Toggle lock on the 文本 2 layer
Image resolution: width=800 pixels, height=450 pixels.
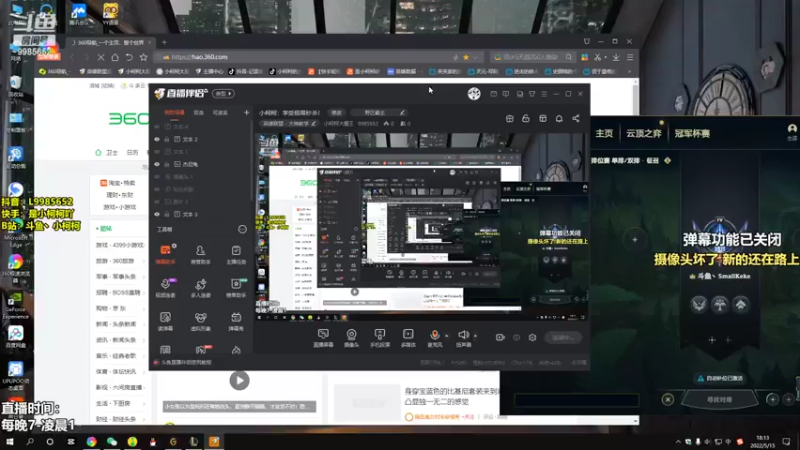point(167,139)
